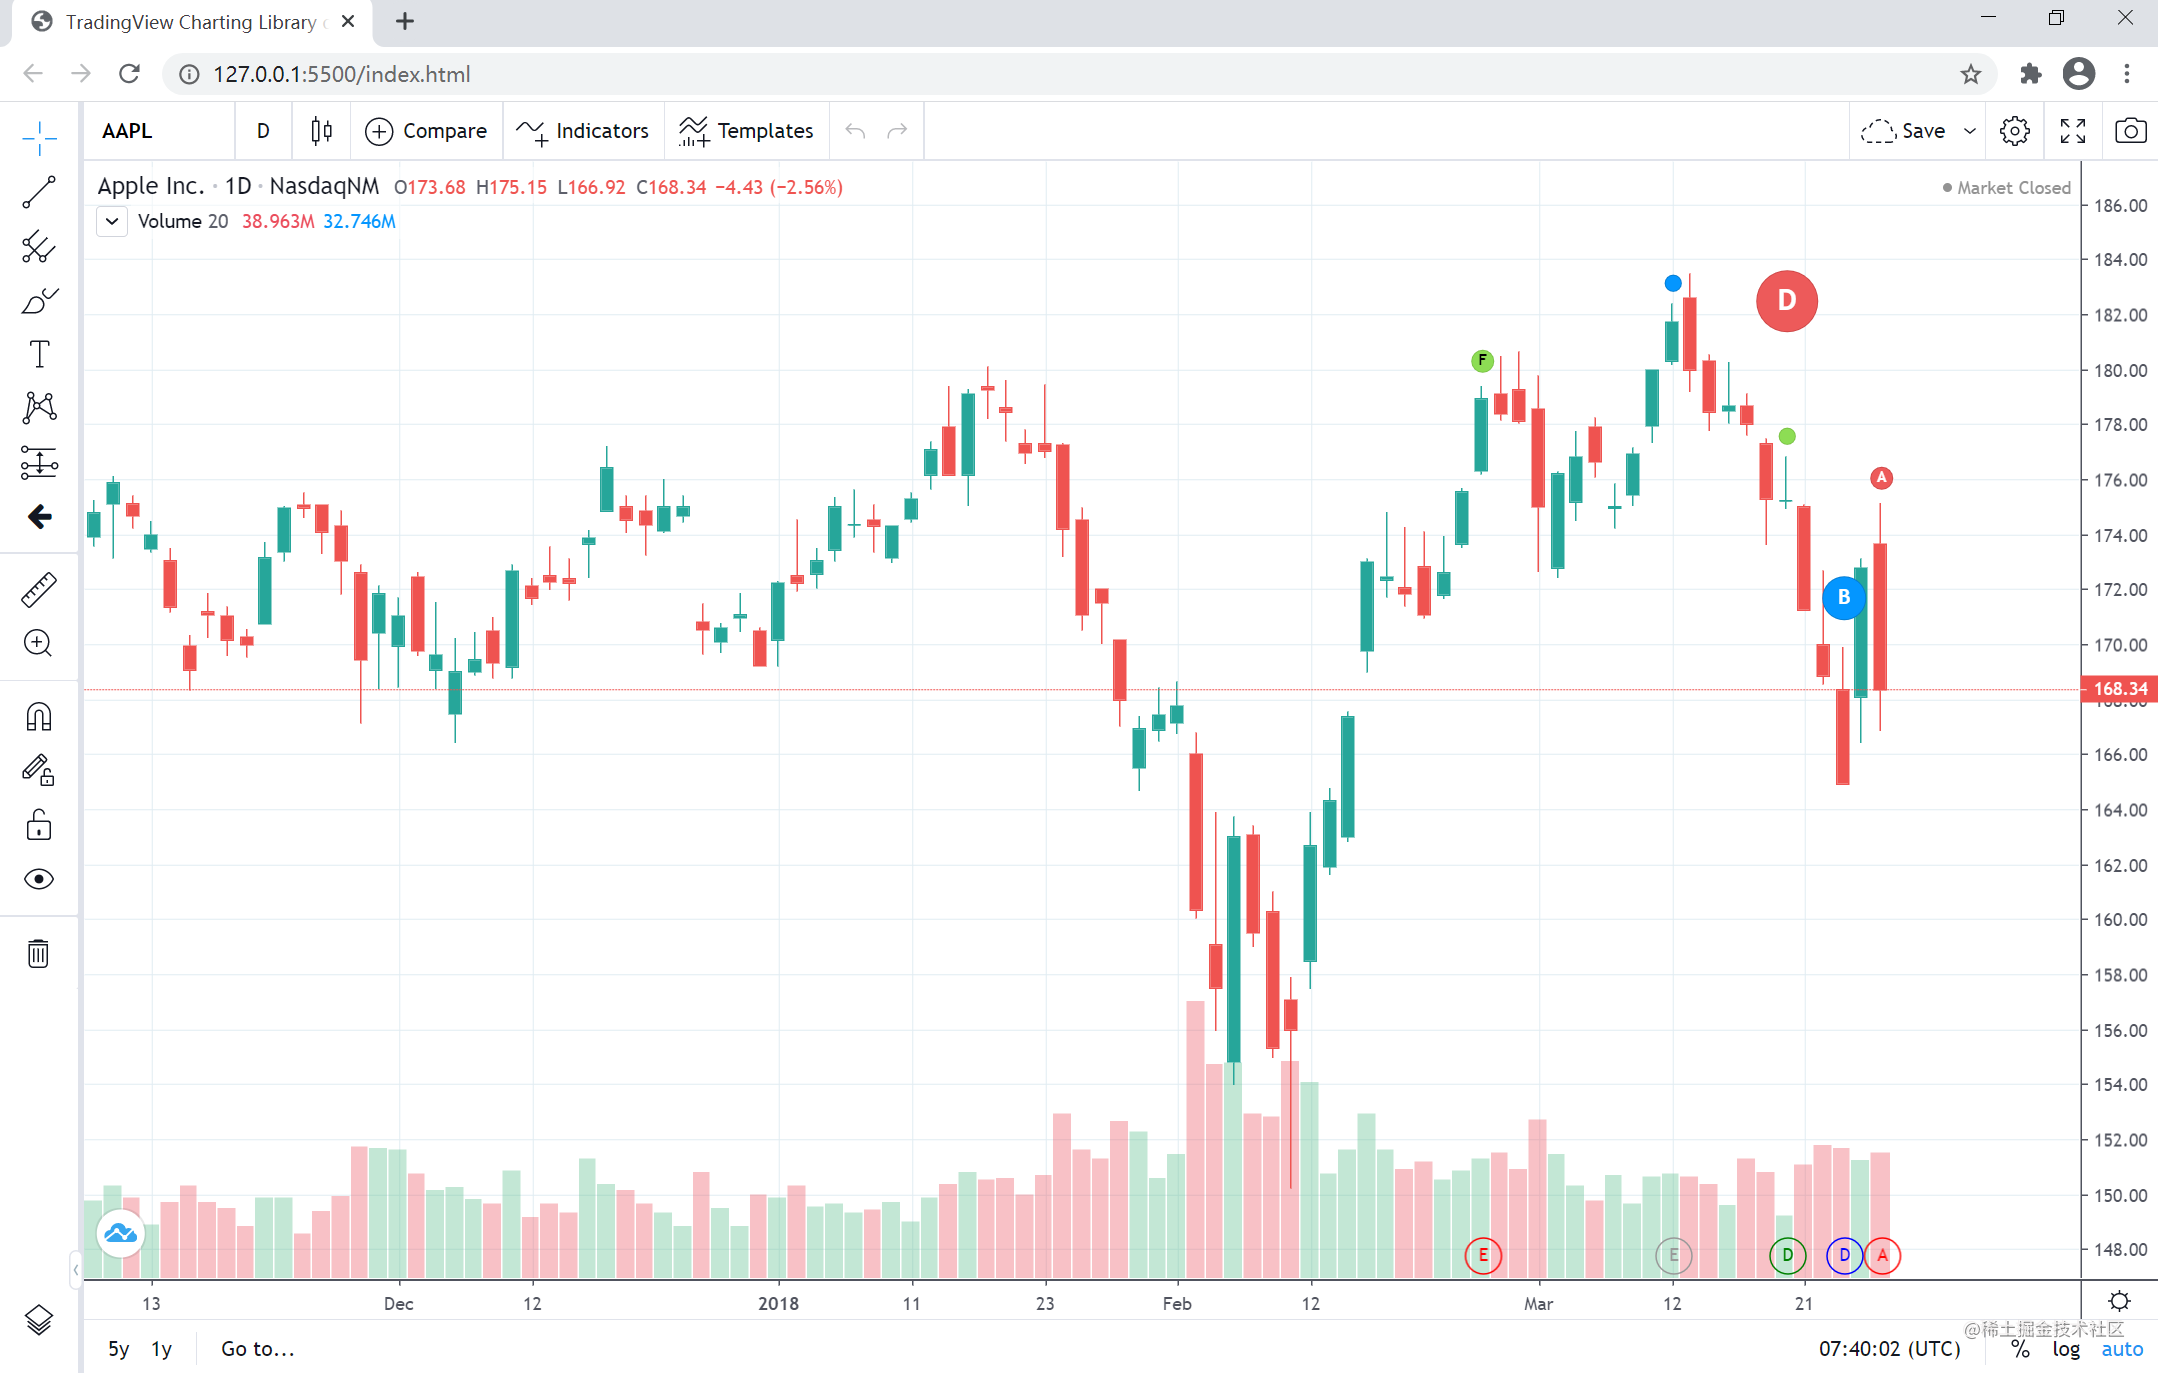The image size is (2158, 1373).
Task: Hide all drawings using the eye icon
Action: 39,879
